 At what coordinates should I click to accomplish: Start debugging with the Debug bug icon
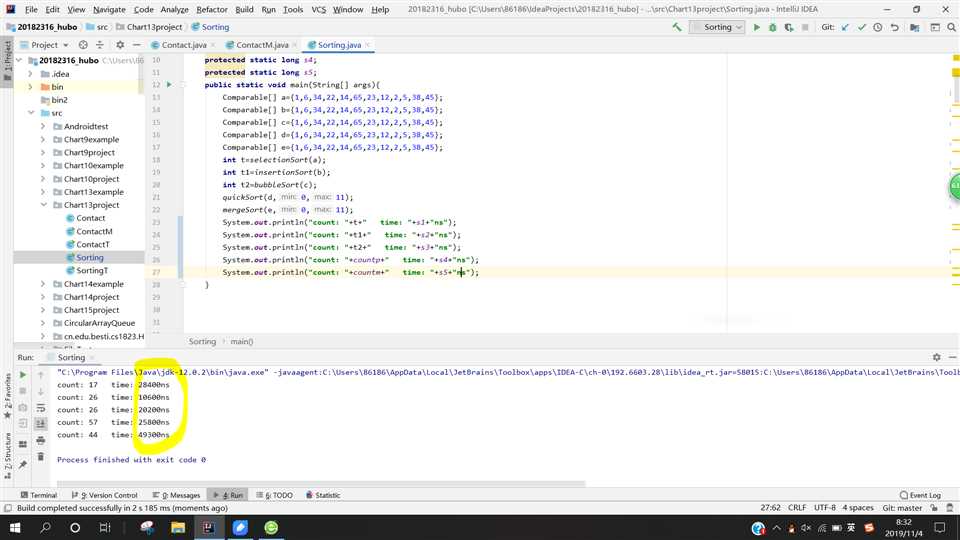[773, 27]
